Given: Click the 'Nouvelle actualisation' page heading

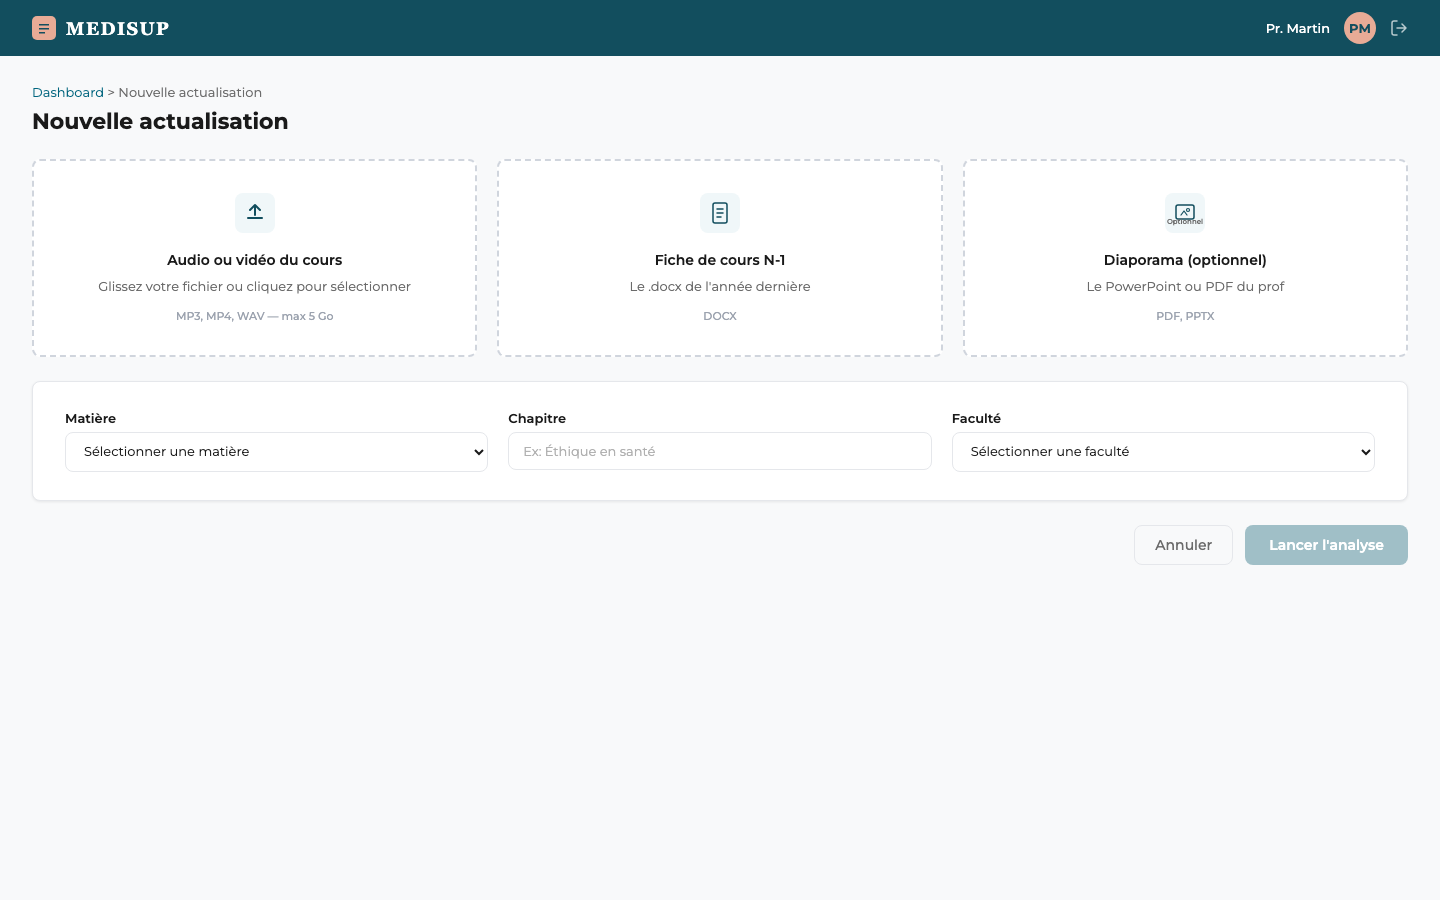Looking at the screenshot, I should [x=160, y=121].
